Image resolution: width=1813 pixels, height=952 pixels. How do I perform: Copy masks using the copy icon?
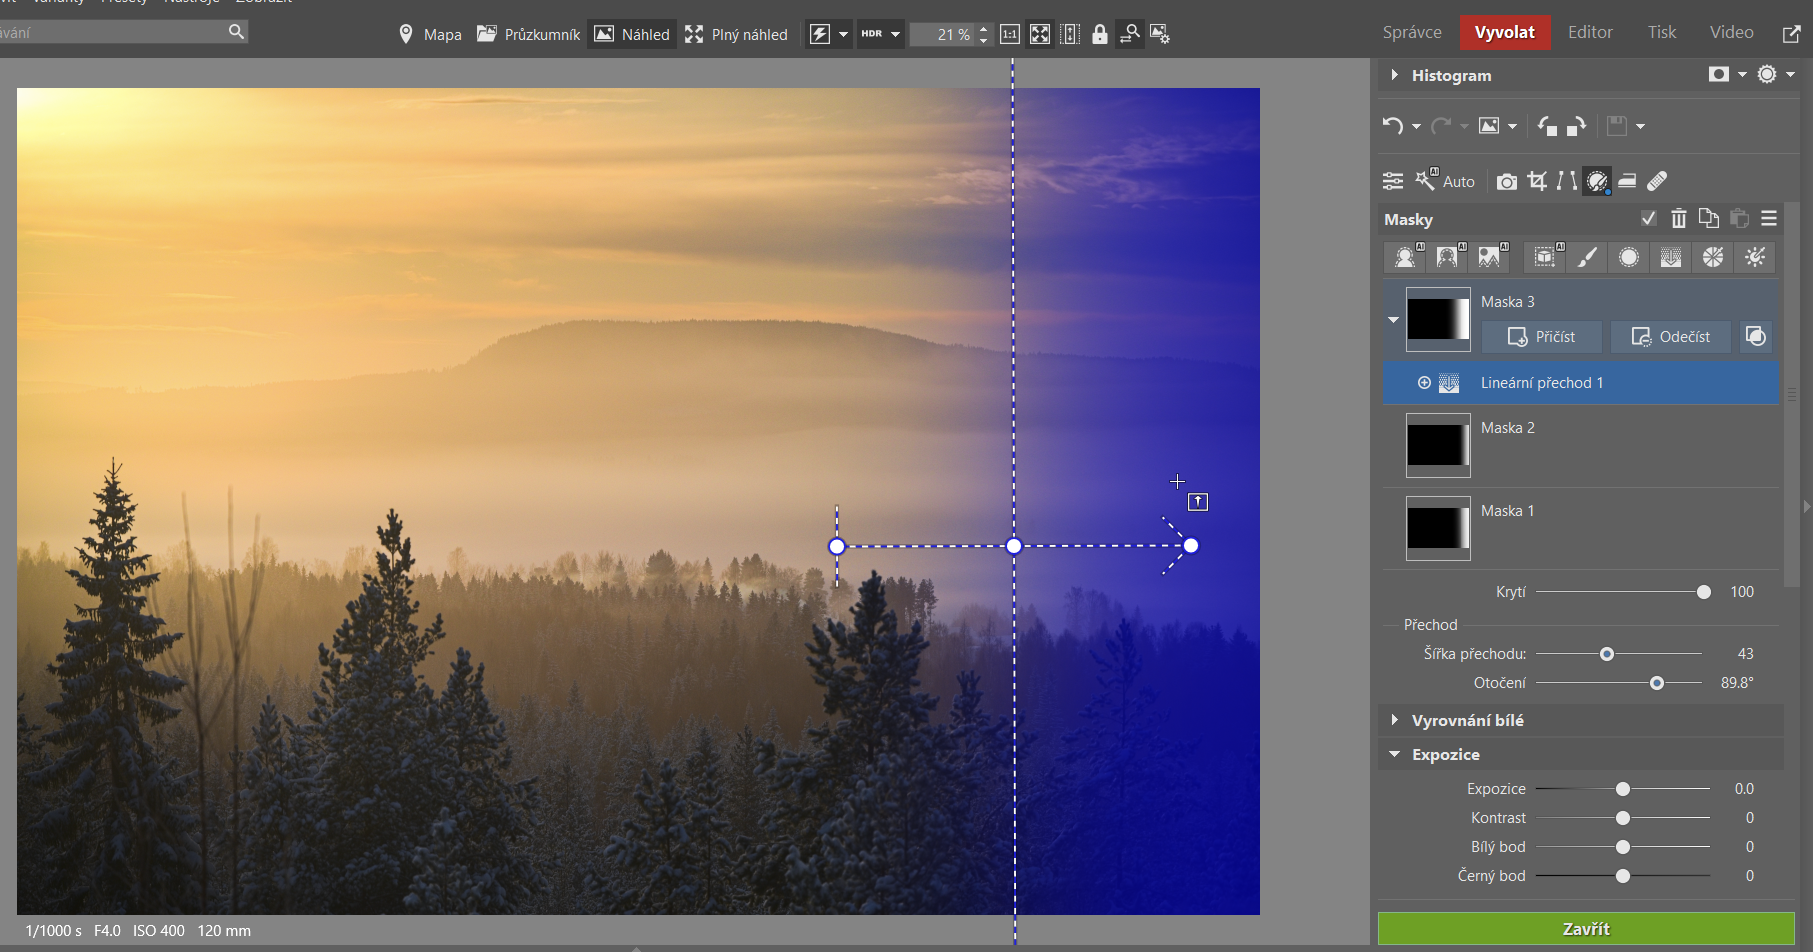coord(1709,219)
